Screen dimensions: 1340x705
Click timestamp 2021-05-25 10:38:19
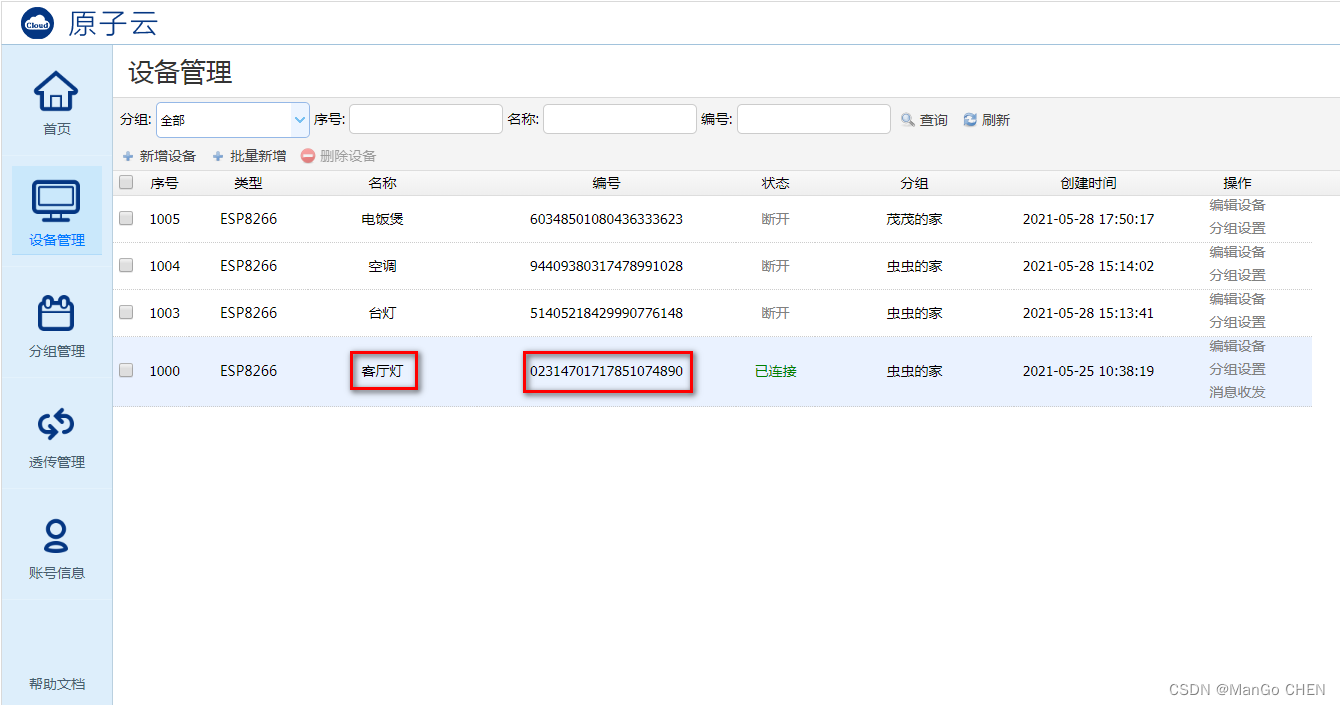point(1088,371)
